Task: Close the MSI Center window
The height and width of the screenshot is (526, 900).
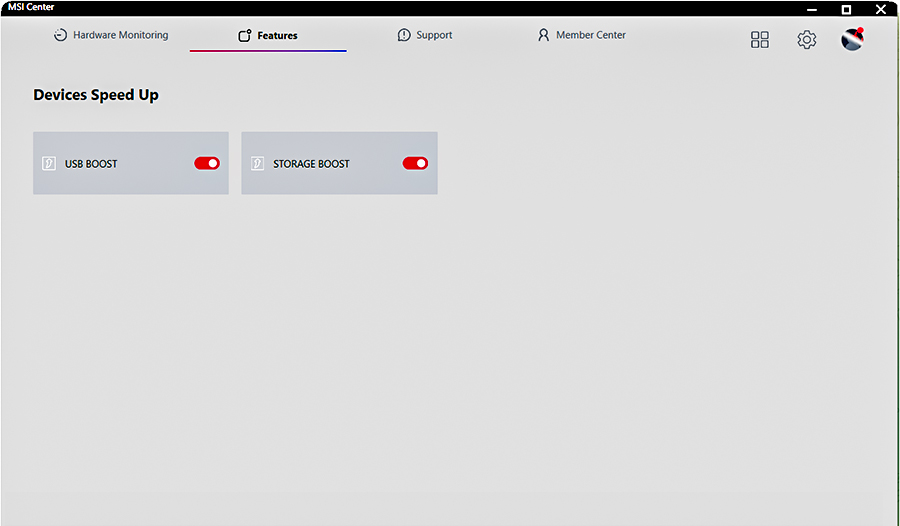Action: point(880,9)
